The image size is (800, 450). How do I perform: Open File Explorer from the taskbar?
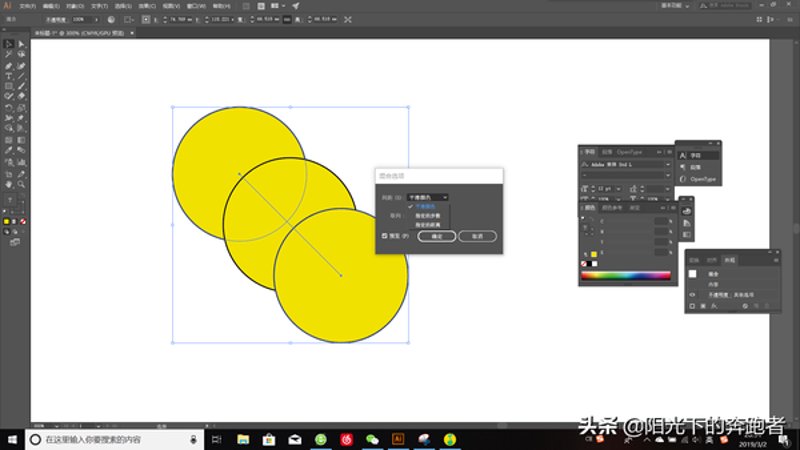click(243, 439)
